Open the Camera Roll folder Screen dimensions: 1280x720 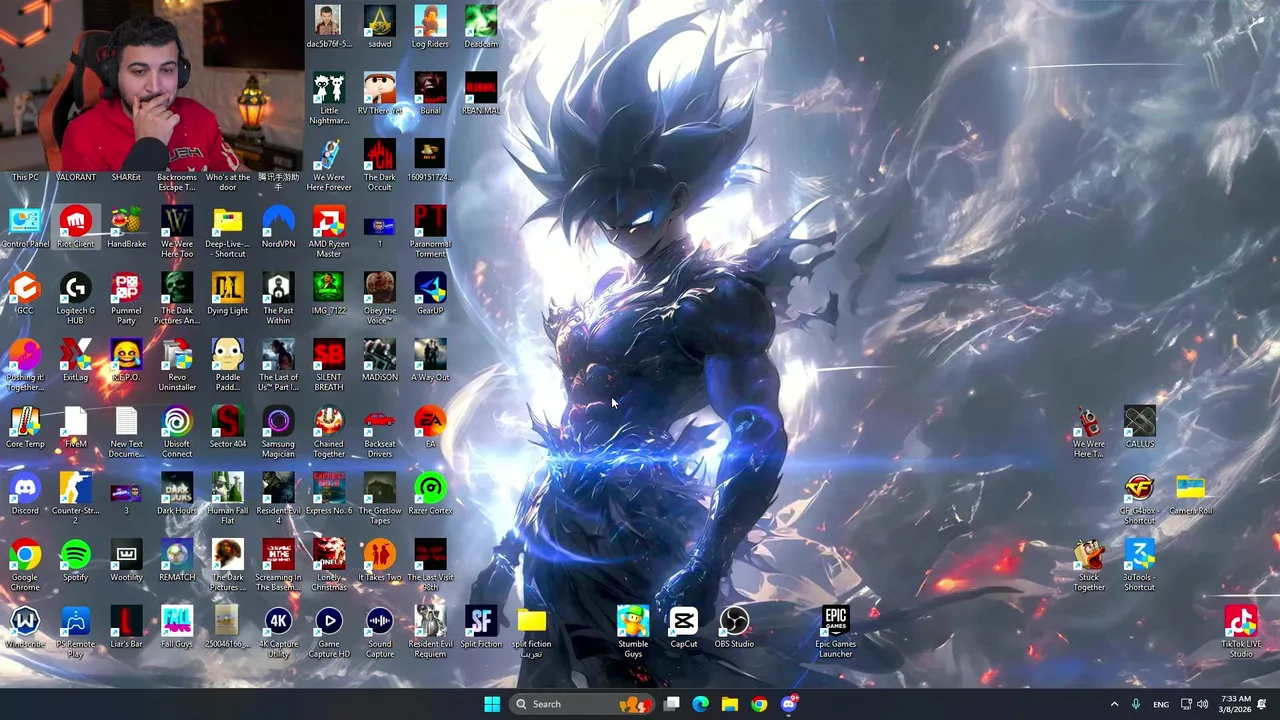pos(1190,495)
